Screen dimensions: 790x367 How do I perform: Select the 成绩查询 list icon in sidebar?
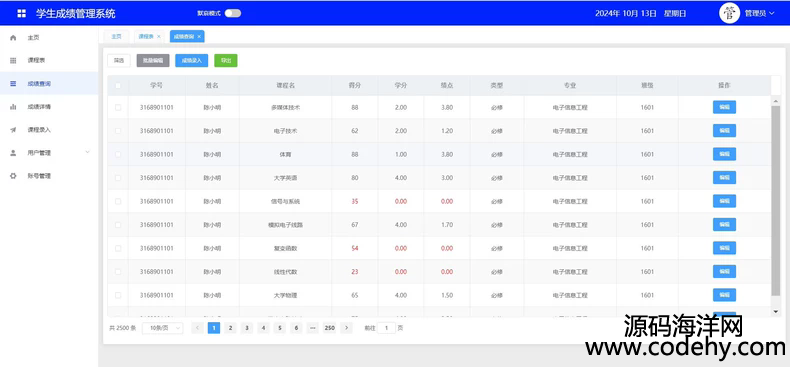point(13,84)
